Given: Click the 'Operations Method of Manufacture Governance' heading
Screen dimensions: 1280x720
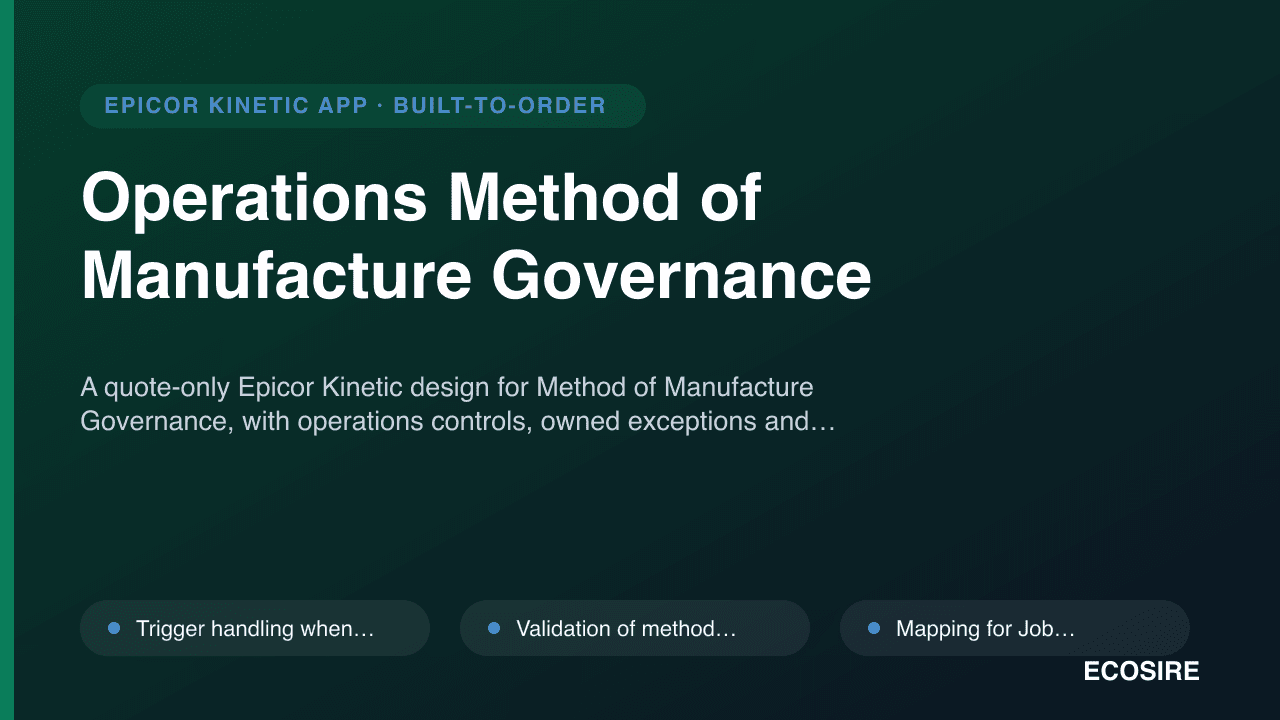Looking at the screenshot, I should click(x=476, y=237).
